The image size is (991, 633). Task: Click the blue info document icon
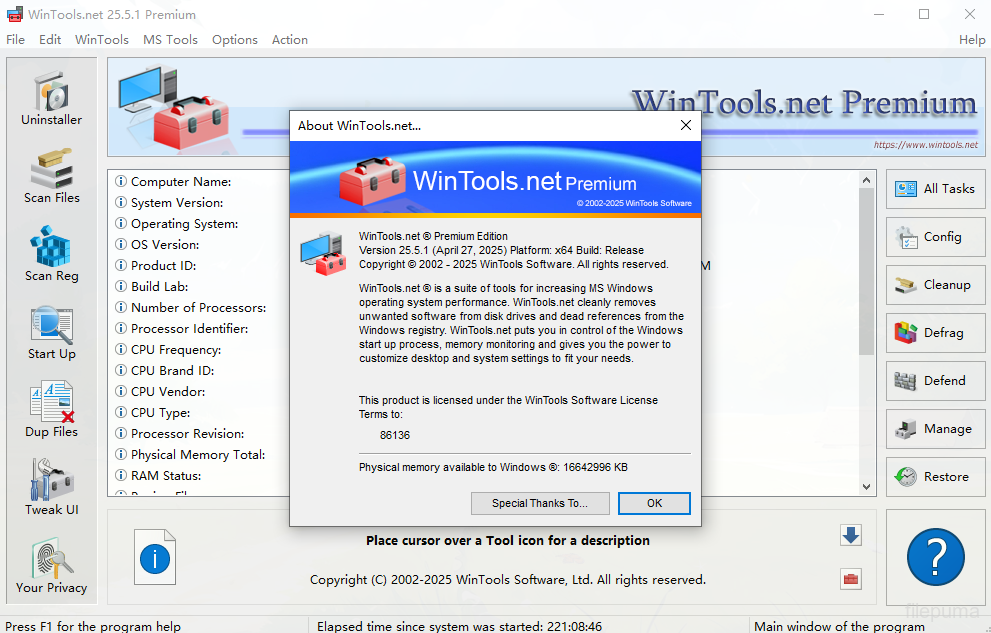point(155,557)
